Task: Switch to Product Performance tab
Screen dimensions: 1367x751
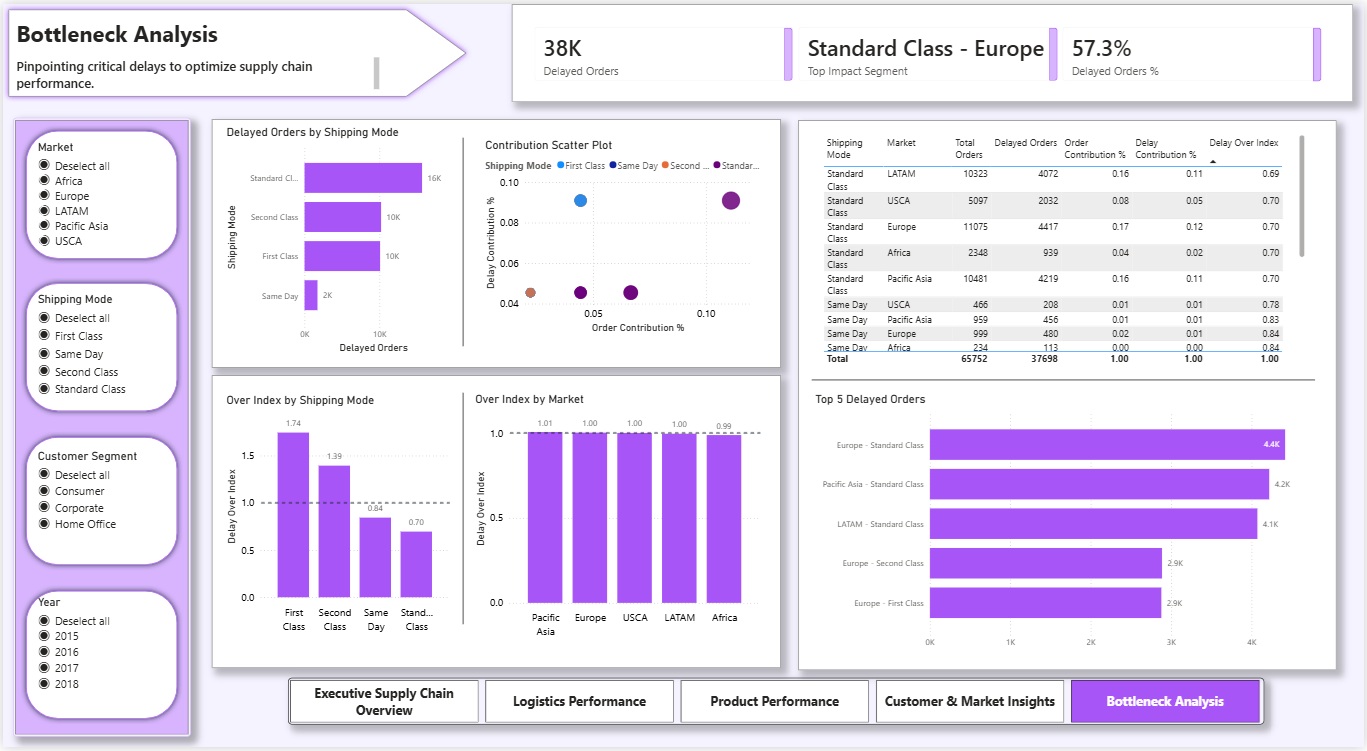Action: tap(774, 701)
